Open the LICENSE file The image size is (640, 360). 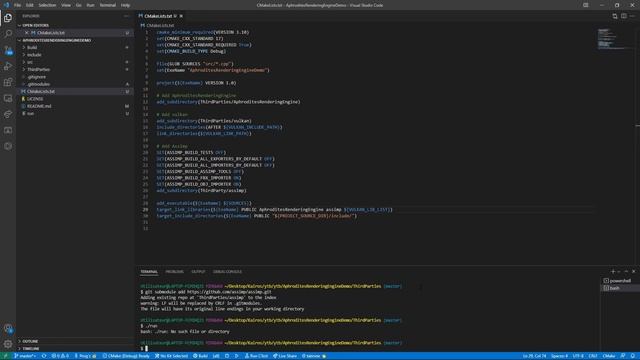(x=75, y=99)
